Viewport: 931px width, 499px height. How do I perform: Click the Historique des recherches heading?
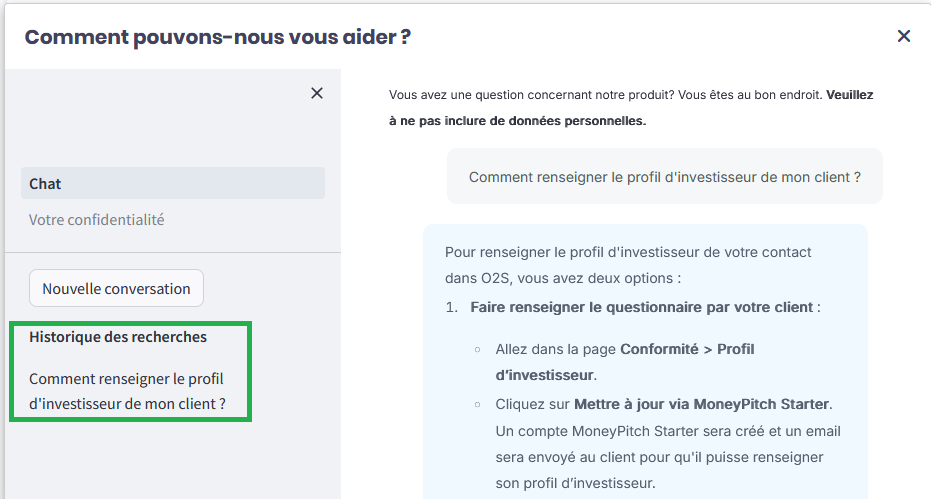[x=118, y=337]
